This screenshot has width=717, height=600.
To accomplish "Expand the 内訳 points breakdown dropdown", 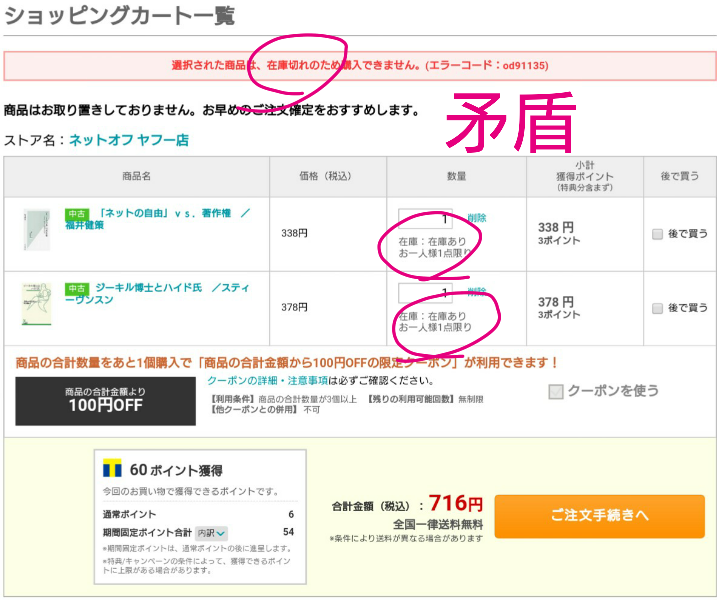I will [211, 533].
